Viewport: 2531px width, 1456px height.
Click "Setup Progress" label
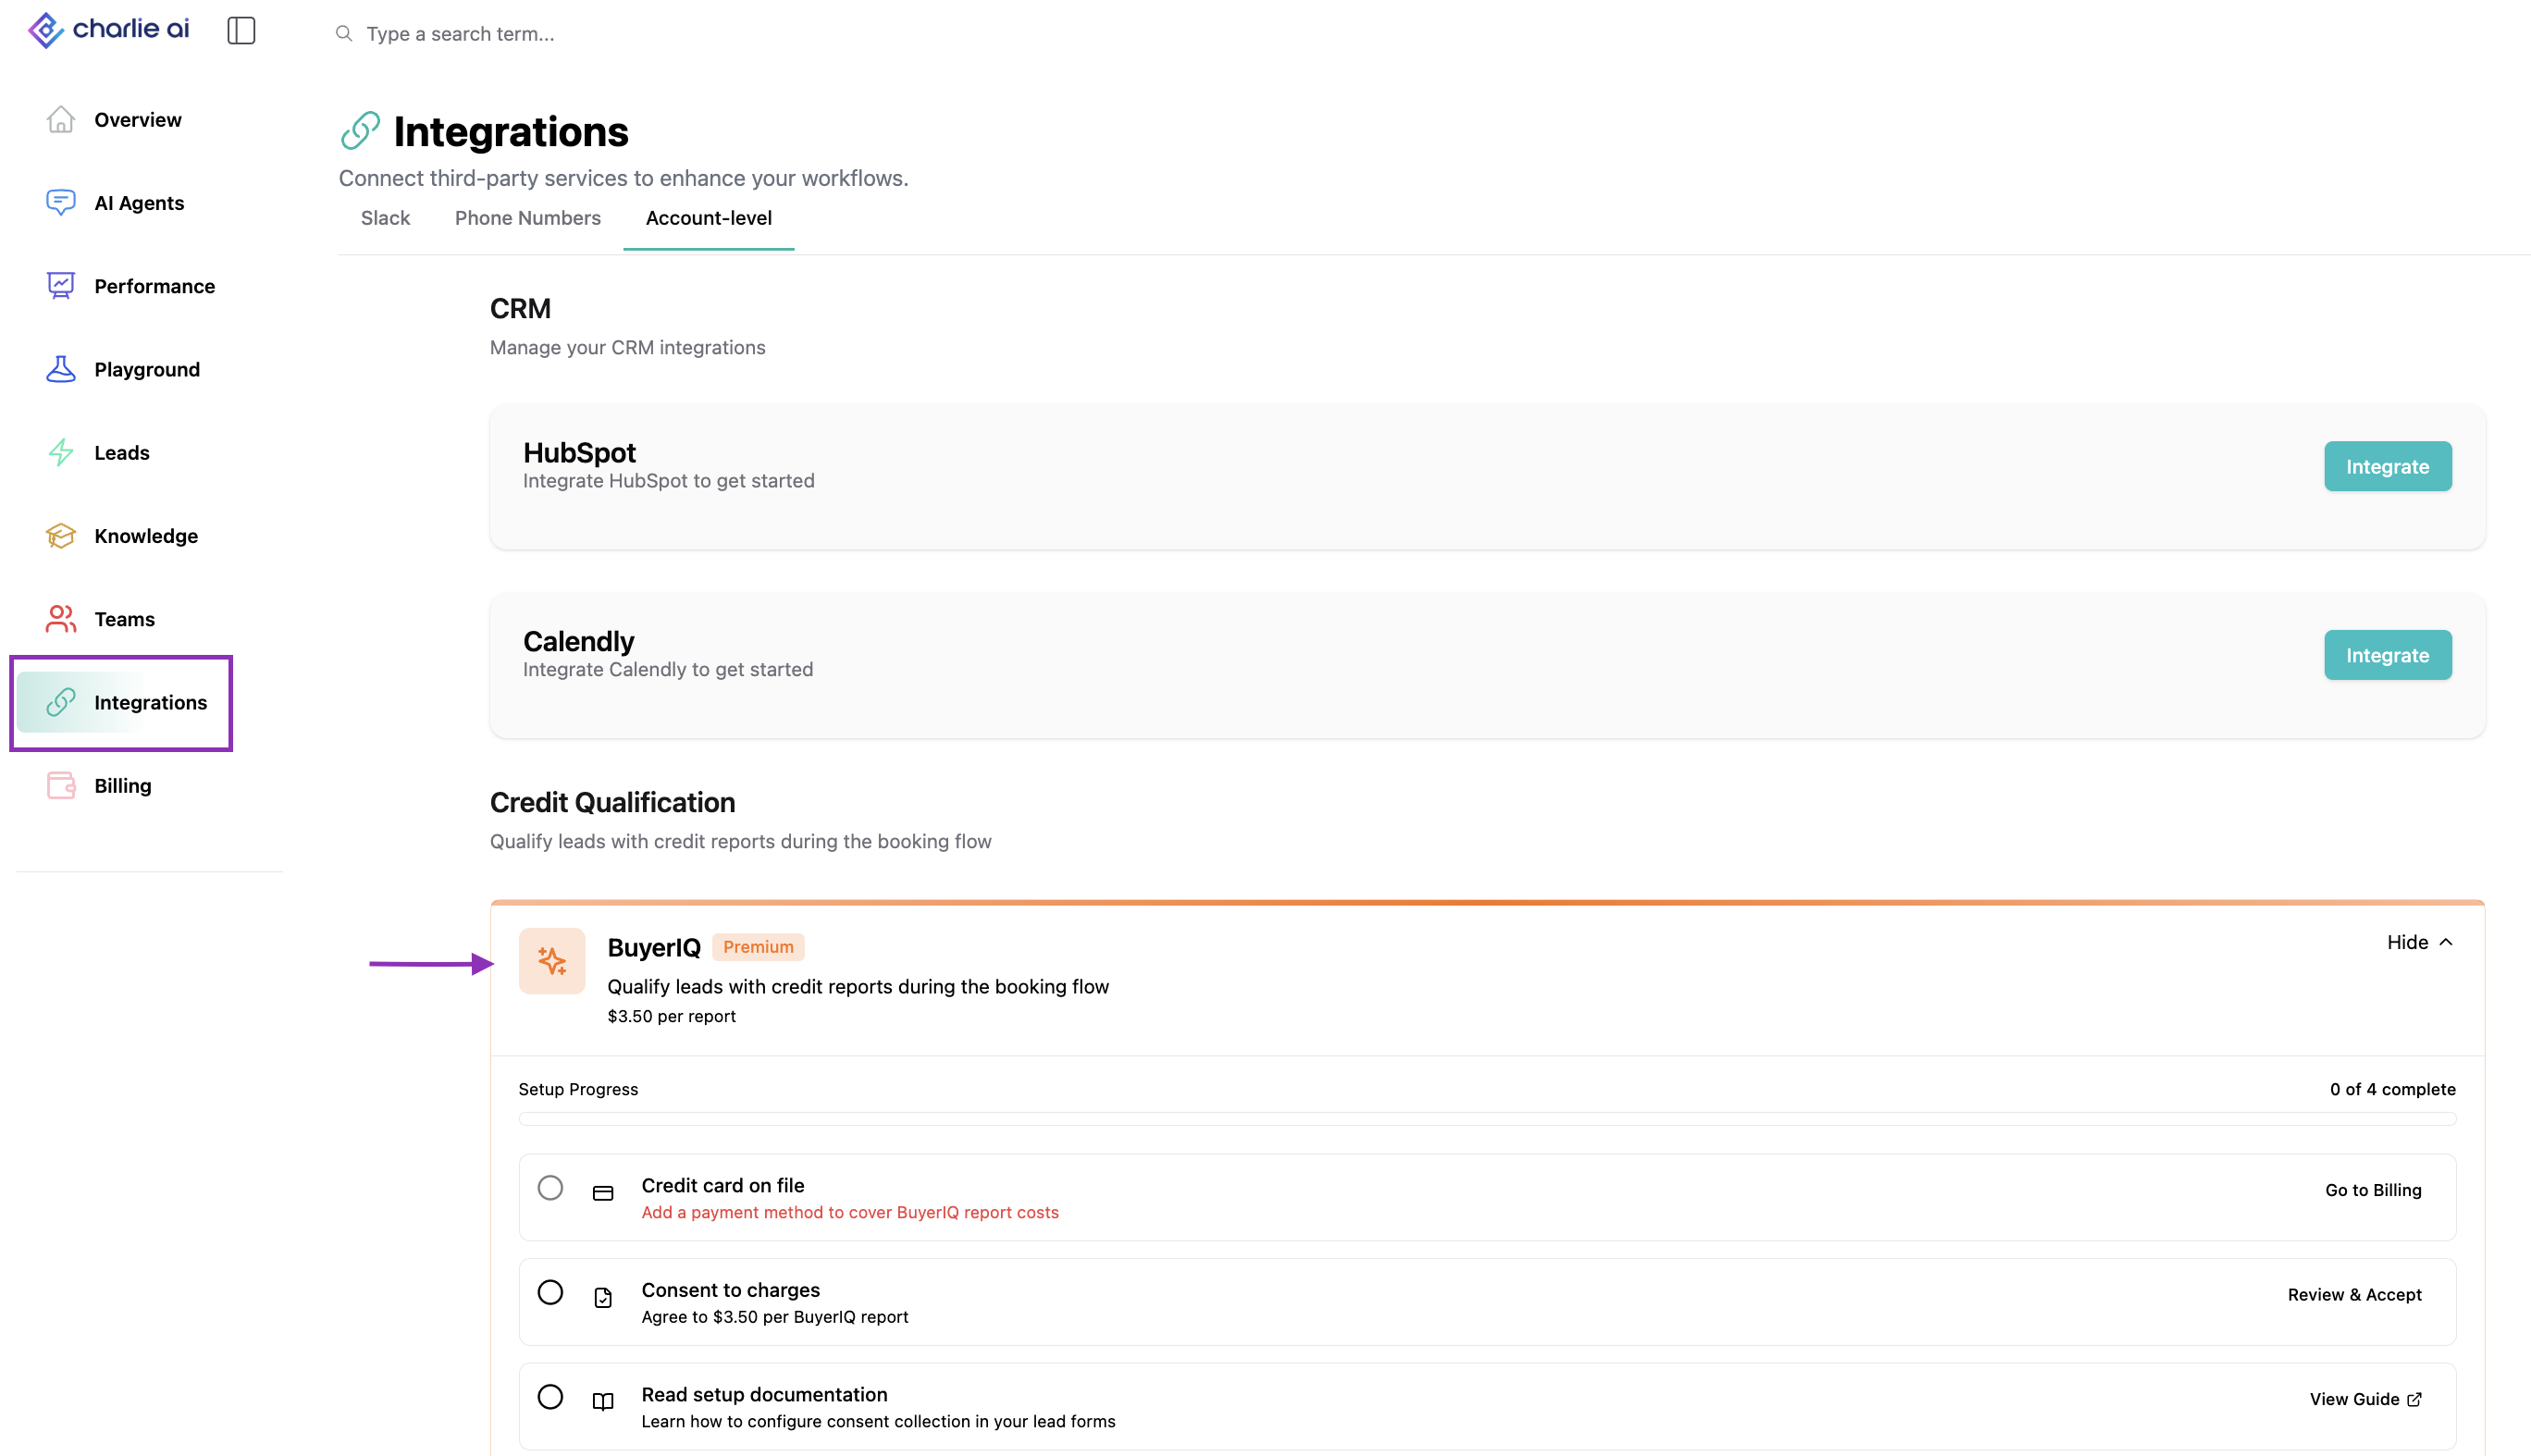tap(578, 1089)
